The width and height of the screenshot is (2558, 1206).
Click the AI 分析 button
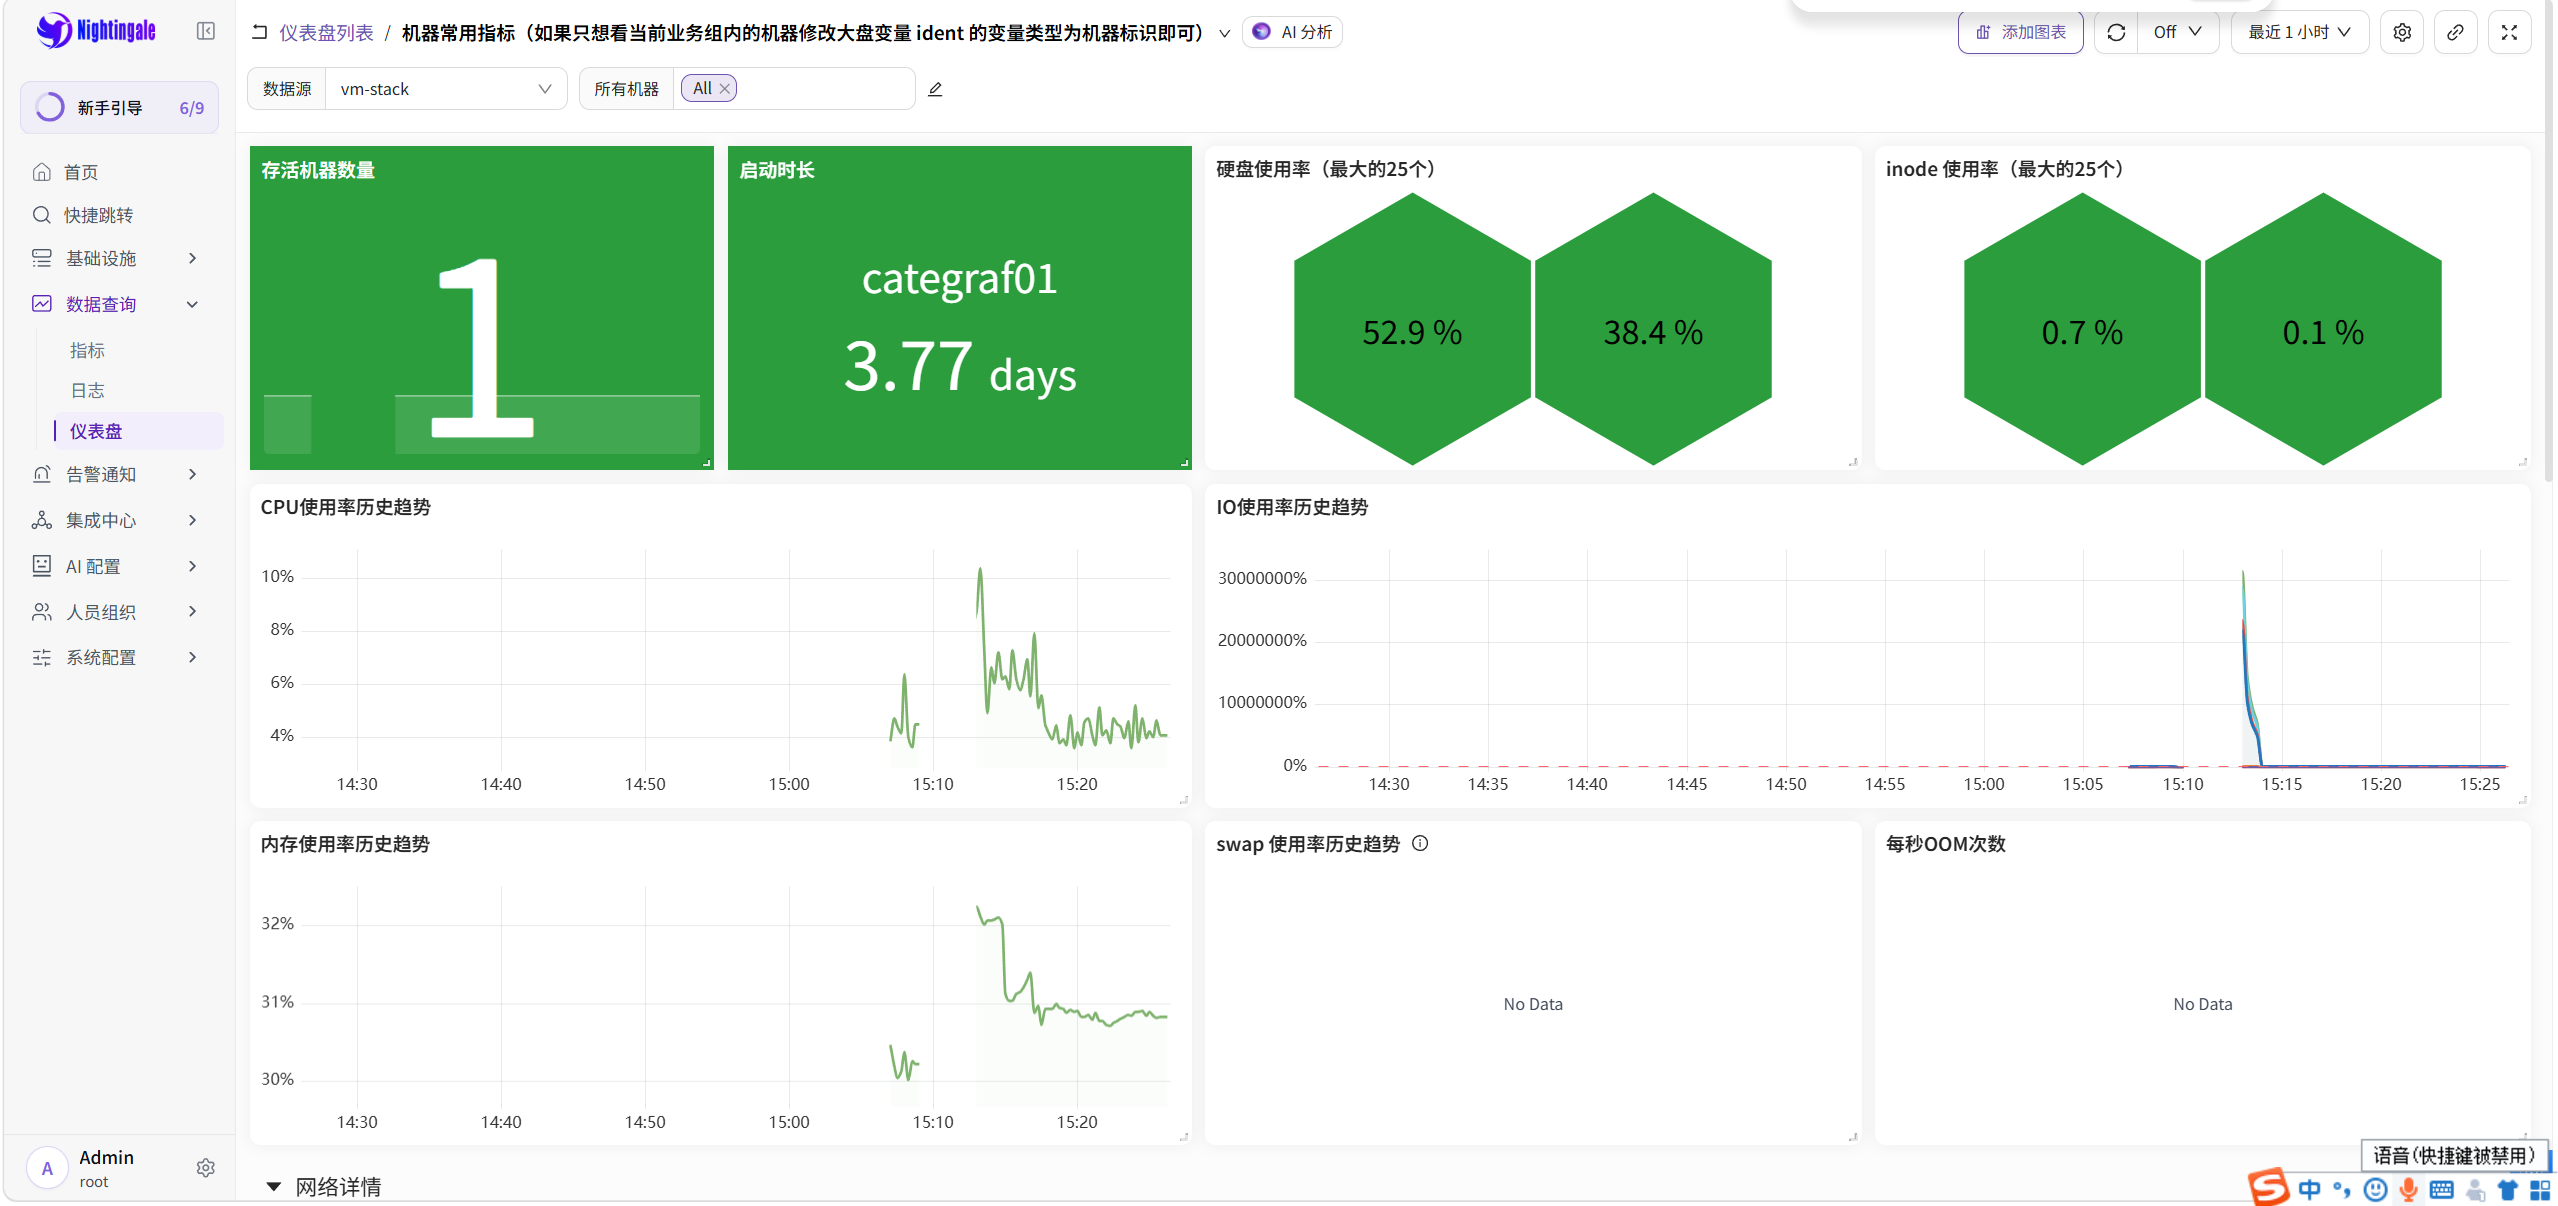point(1292,32)
